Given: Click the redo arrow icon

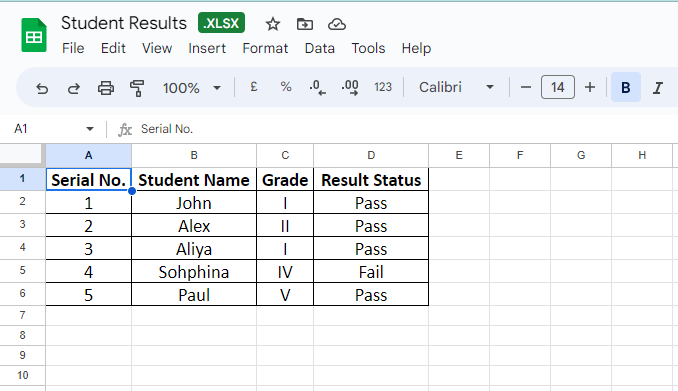Looking at the screenshot, I should [74, 88].
